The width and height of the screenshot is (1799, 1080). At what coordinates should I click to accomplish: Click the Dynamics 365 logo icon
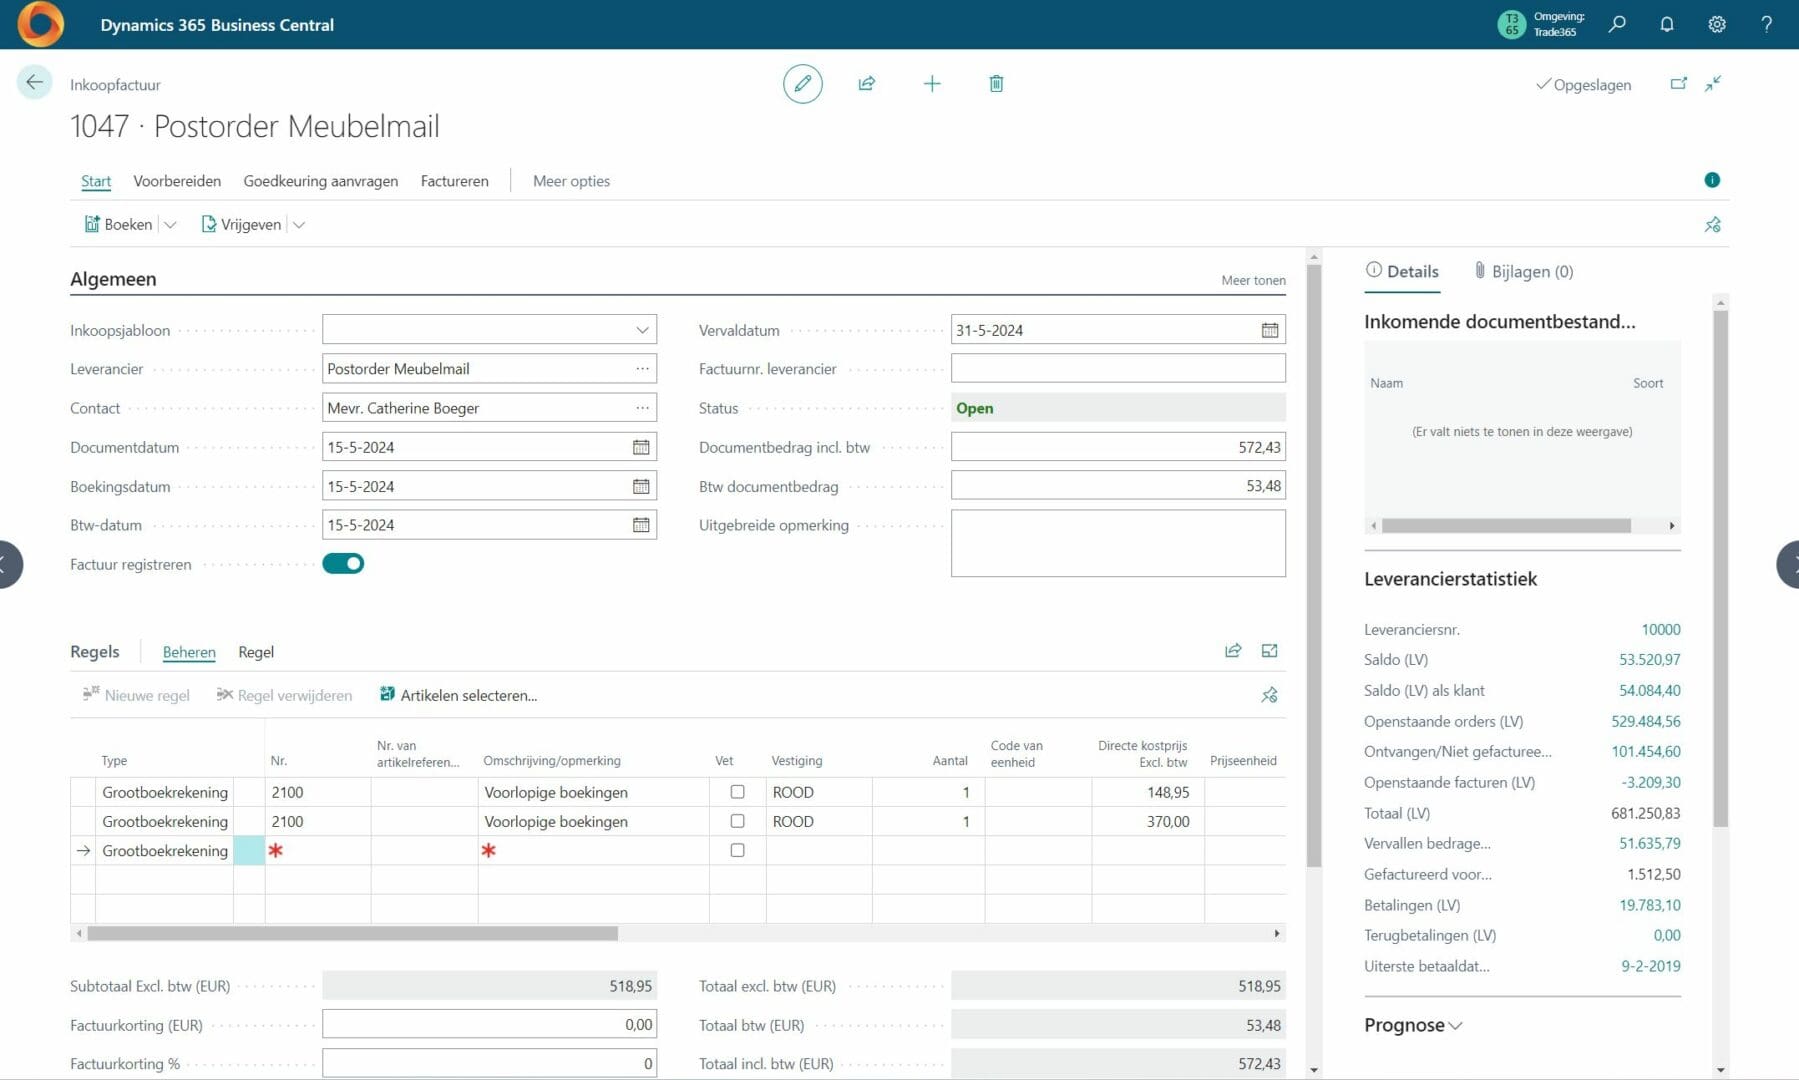click(40, 24)
